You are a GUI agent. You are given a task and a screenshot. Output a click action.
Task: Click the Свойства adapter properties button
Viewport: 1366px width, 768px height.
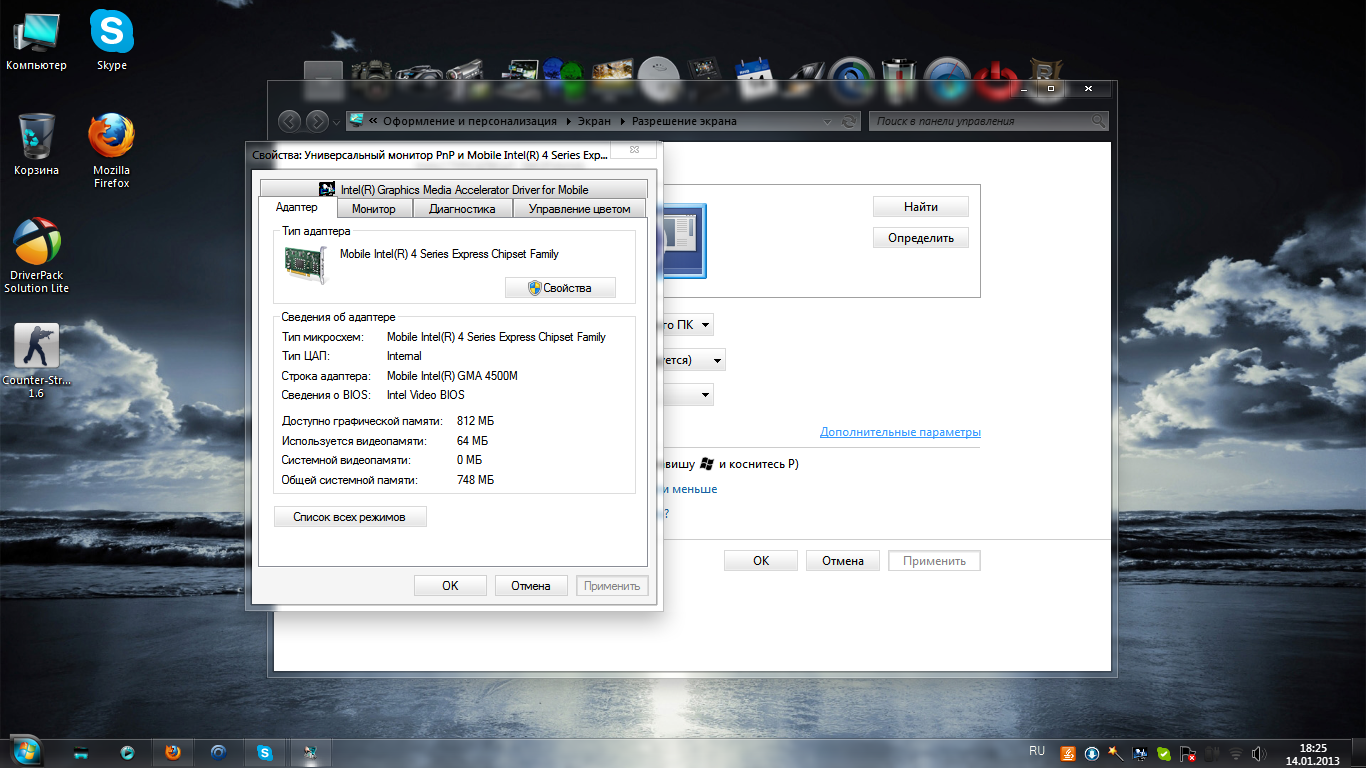pyautogui.click(x=560, y=288)
